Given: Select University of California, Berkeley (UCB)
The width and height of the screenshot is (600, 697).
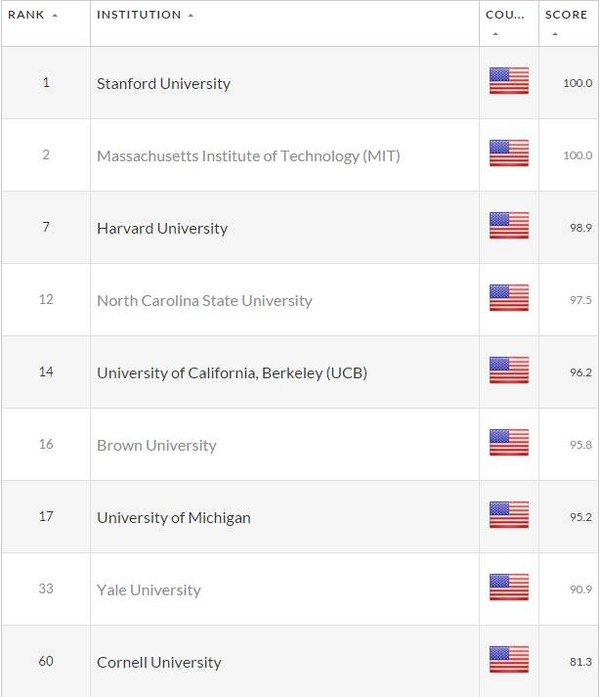Looking at the screenshot, I should point(232,373).
